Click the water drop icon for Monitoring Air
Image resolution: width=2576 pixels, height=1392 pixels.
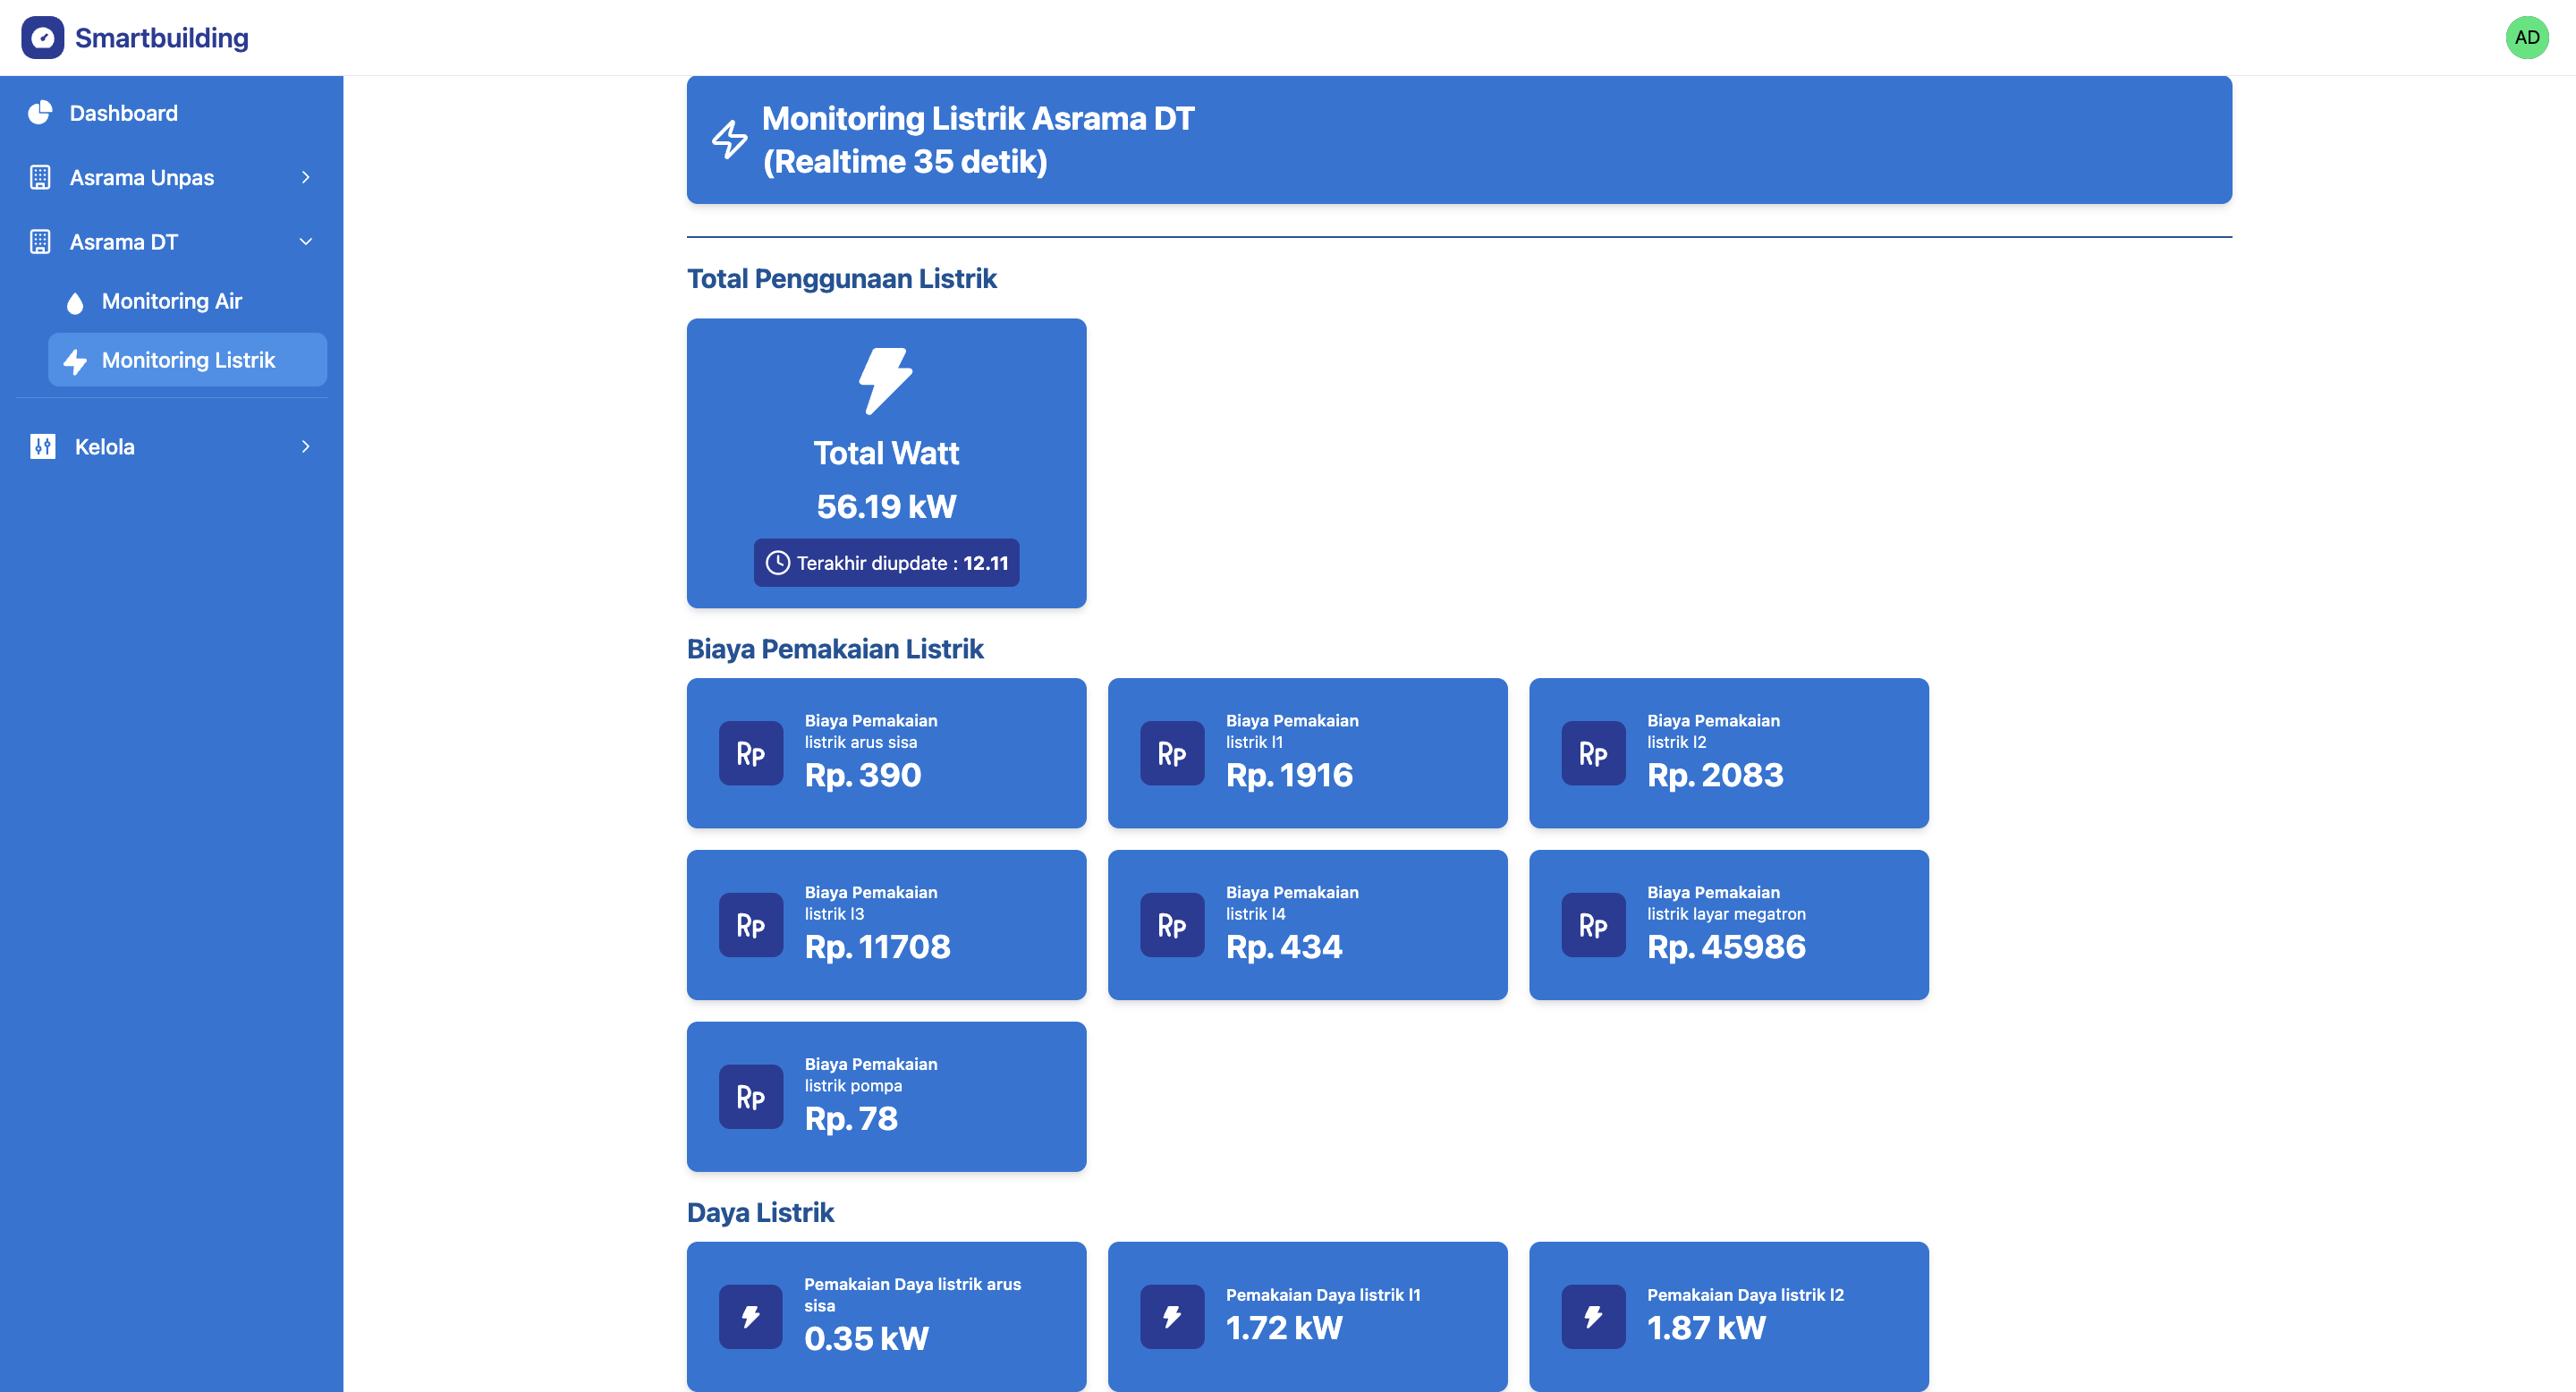tap(75, 303)
